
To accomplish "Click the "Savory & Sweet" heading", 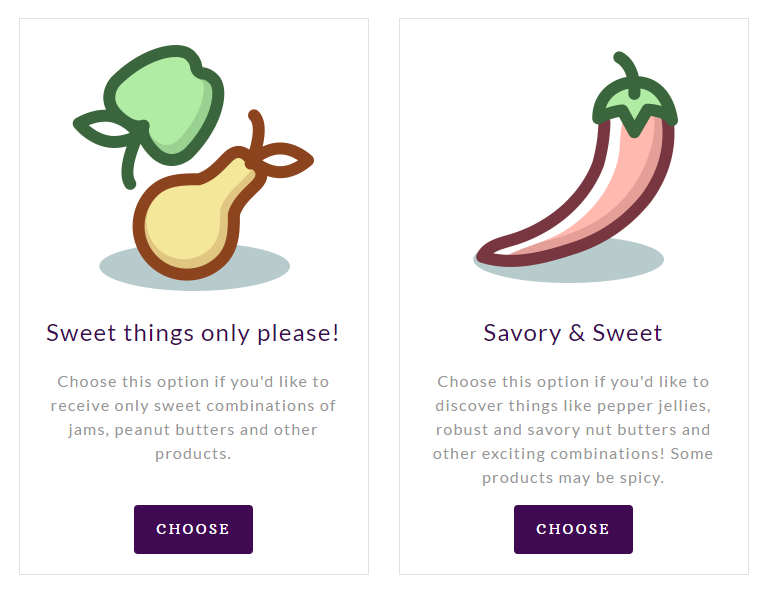I will pyautogui.click(x=573, y=333).
